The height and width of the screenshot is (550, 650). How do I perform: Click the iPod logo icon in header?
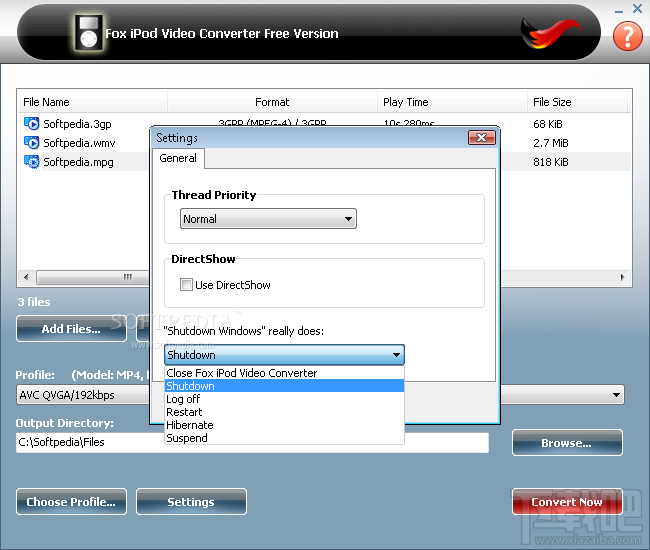89,33
